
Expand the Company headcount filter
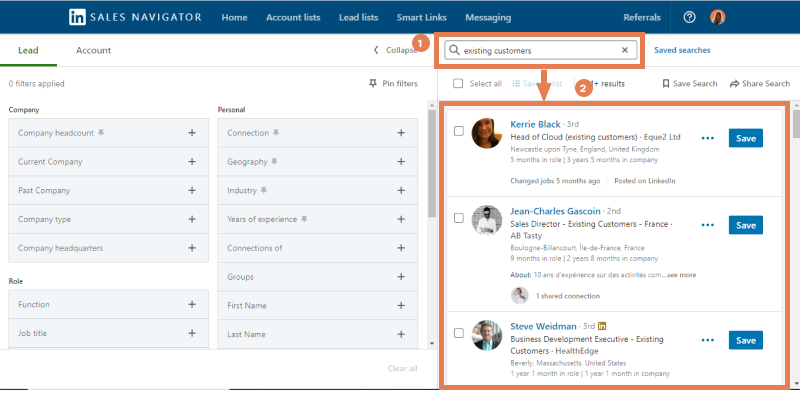point(192,133)
